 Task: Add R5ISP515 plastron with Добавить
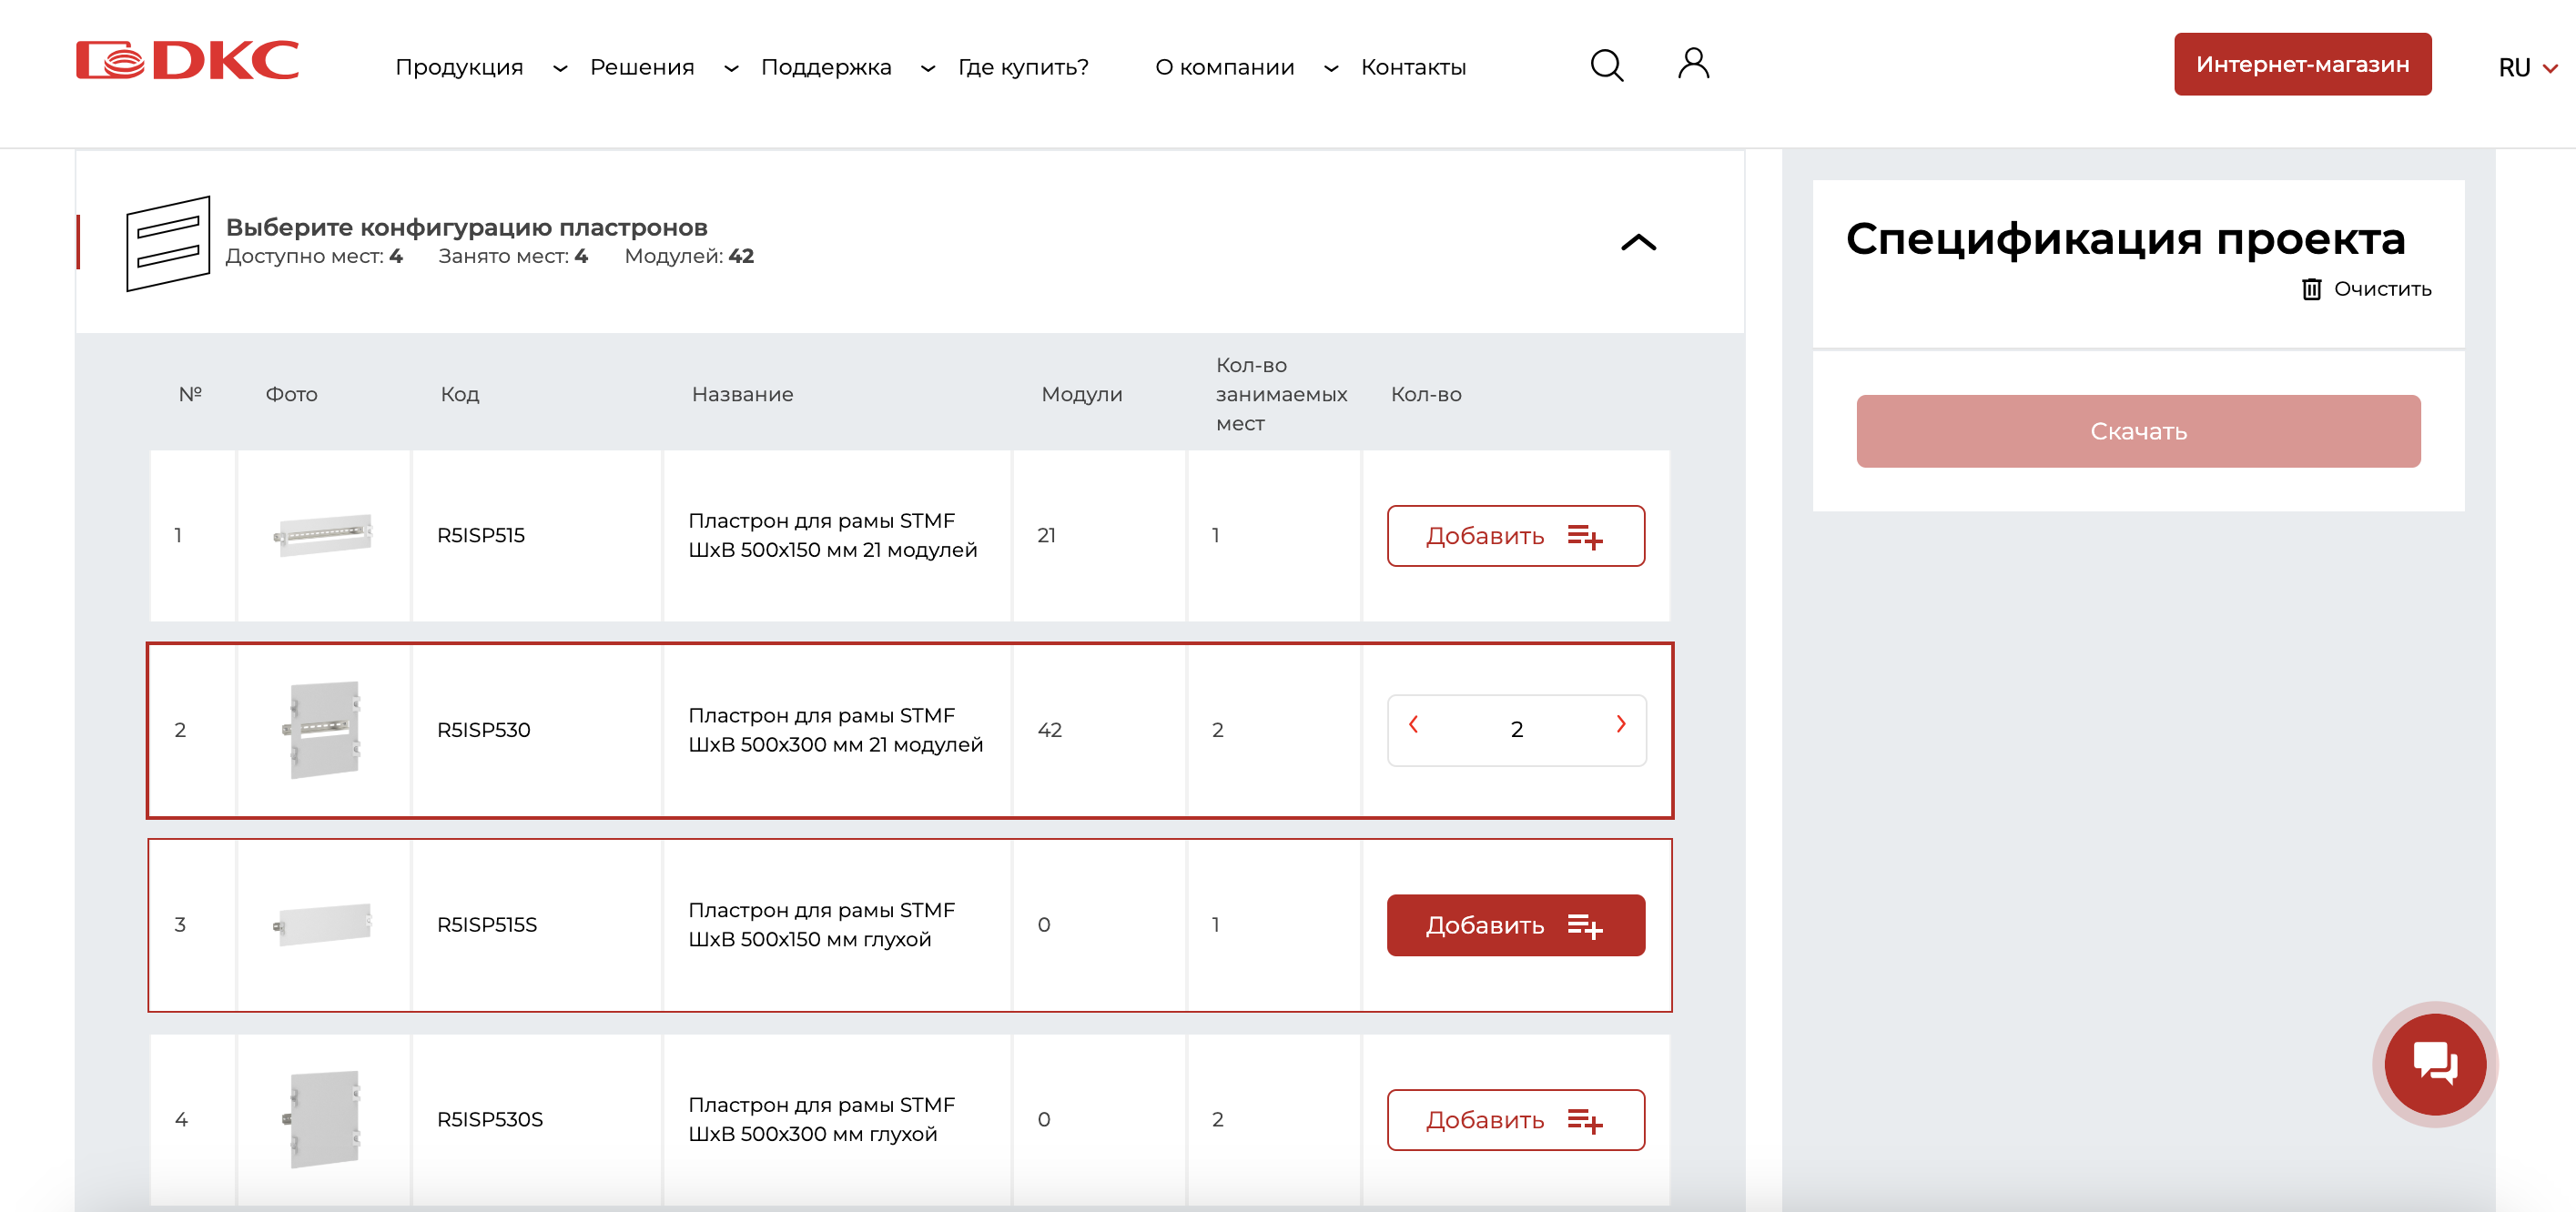tap(1515, 536)
